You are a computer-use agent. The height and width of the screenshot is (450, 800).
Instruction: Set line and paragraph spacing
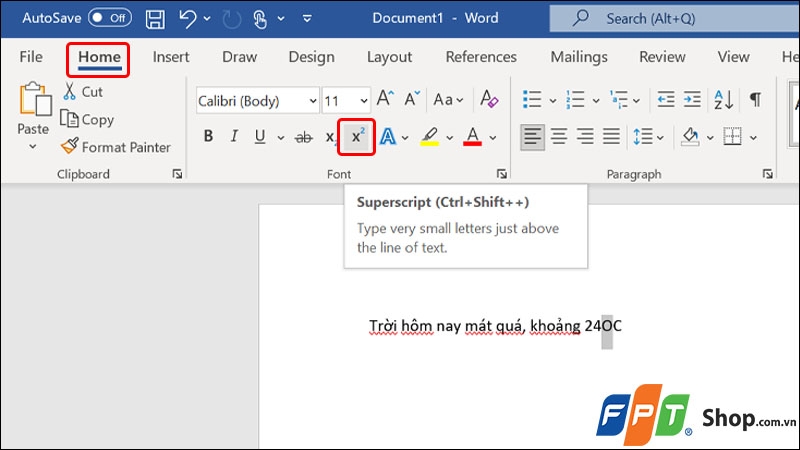point(642,137)
